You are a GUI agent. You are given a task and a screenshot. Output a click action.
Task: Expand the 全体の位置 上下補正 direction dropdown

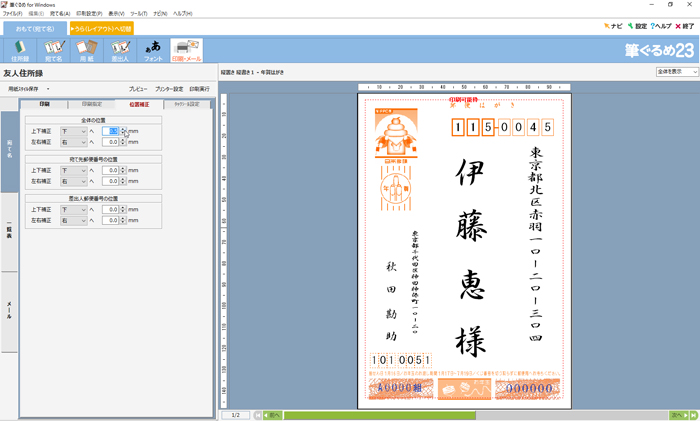point(81,131)
